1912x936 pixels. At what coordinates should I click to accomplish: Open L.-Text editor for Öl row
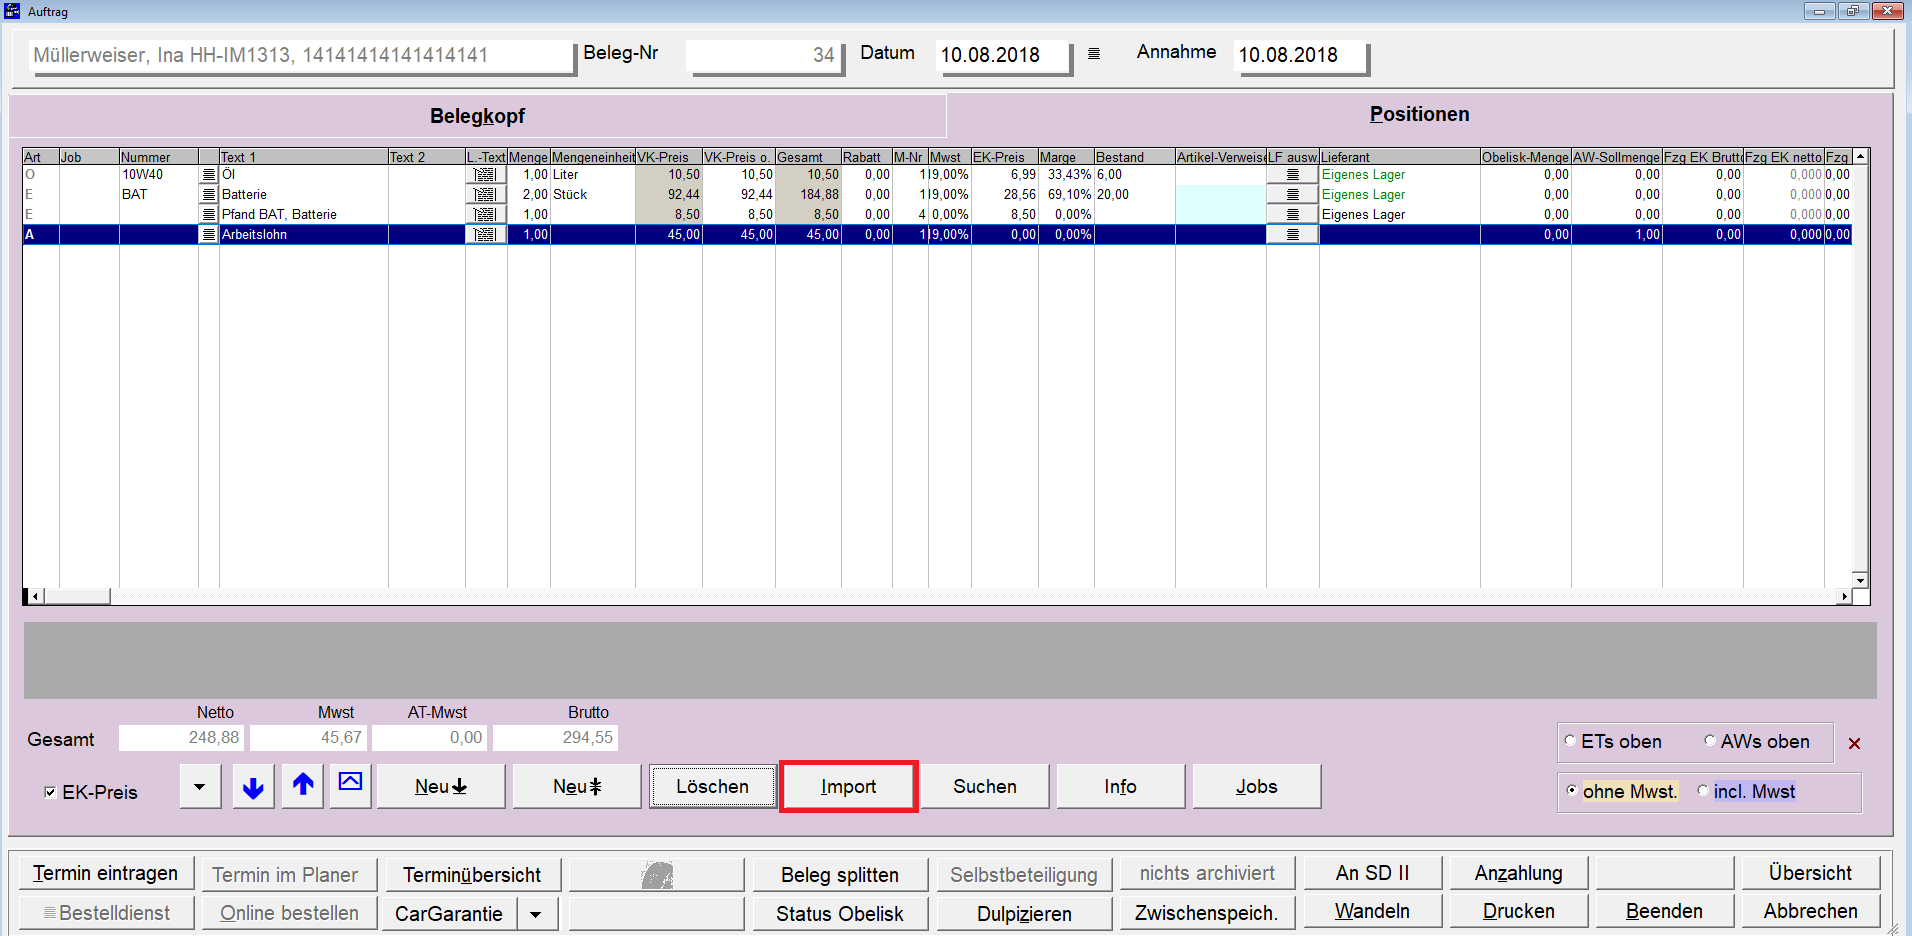(x=486, y=175)
